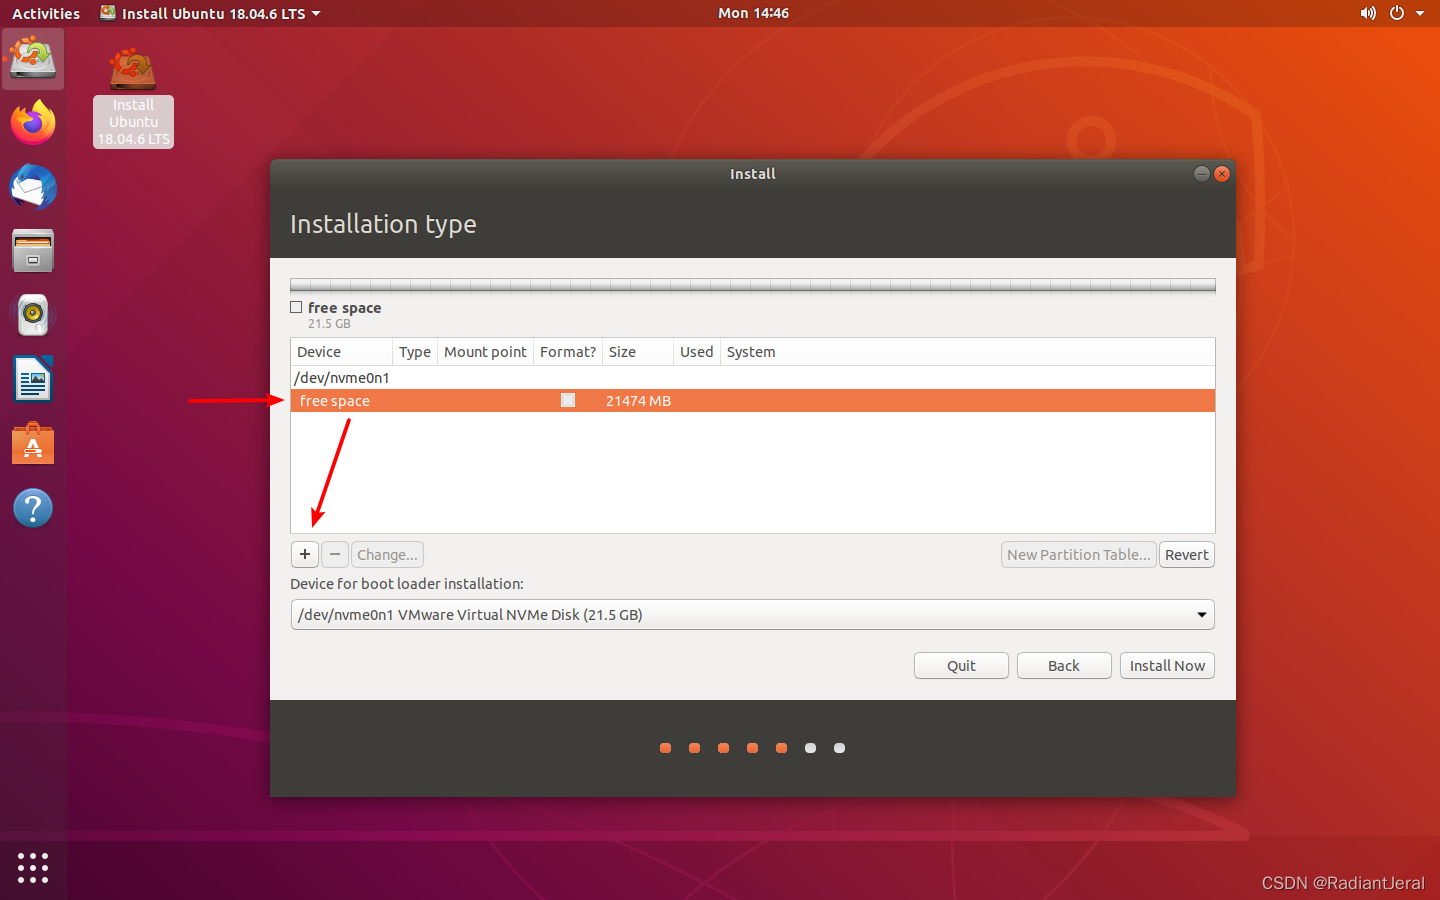Click the Format? column header
The image size is (1440, 900).
(x=568, y=352)
